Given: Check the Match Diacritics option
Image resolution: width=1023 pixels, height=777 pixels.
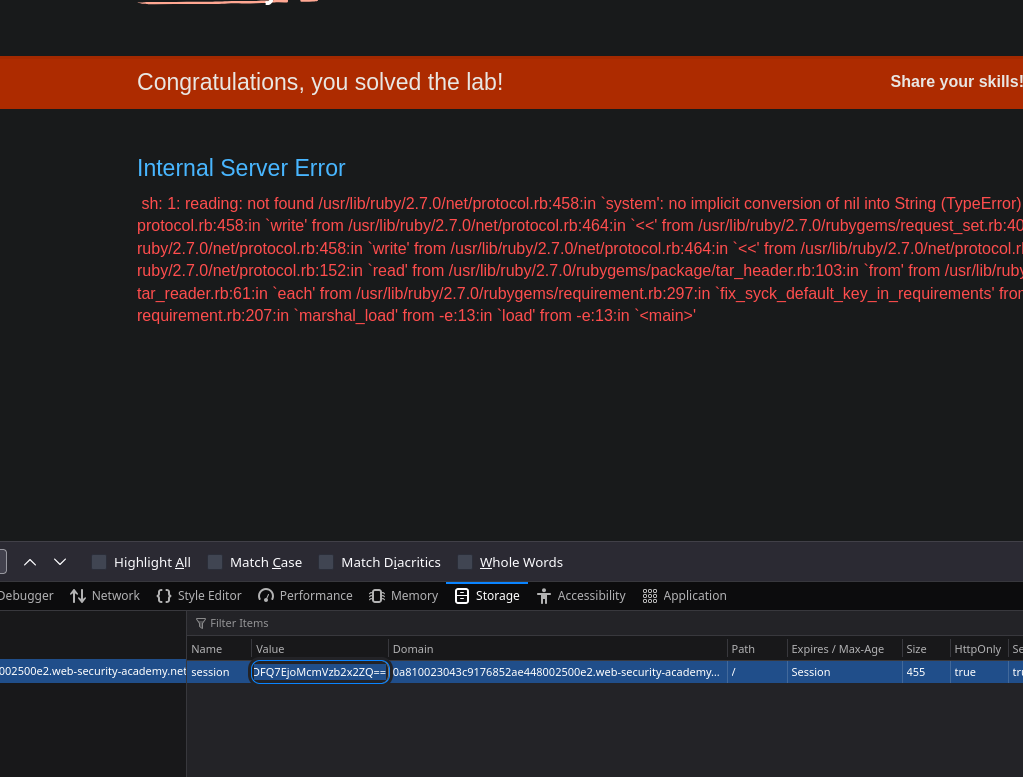Looking at the screenshot, I should (326, 562).
